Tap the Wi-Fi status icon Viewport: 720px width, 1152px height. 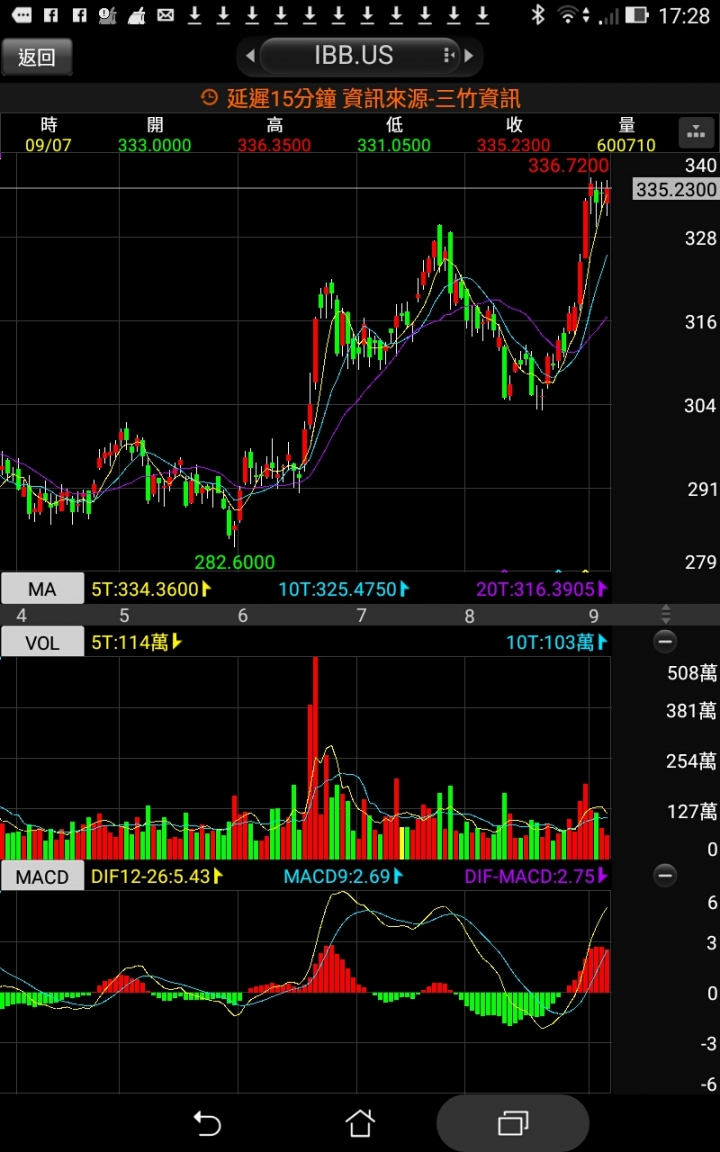568,14
